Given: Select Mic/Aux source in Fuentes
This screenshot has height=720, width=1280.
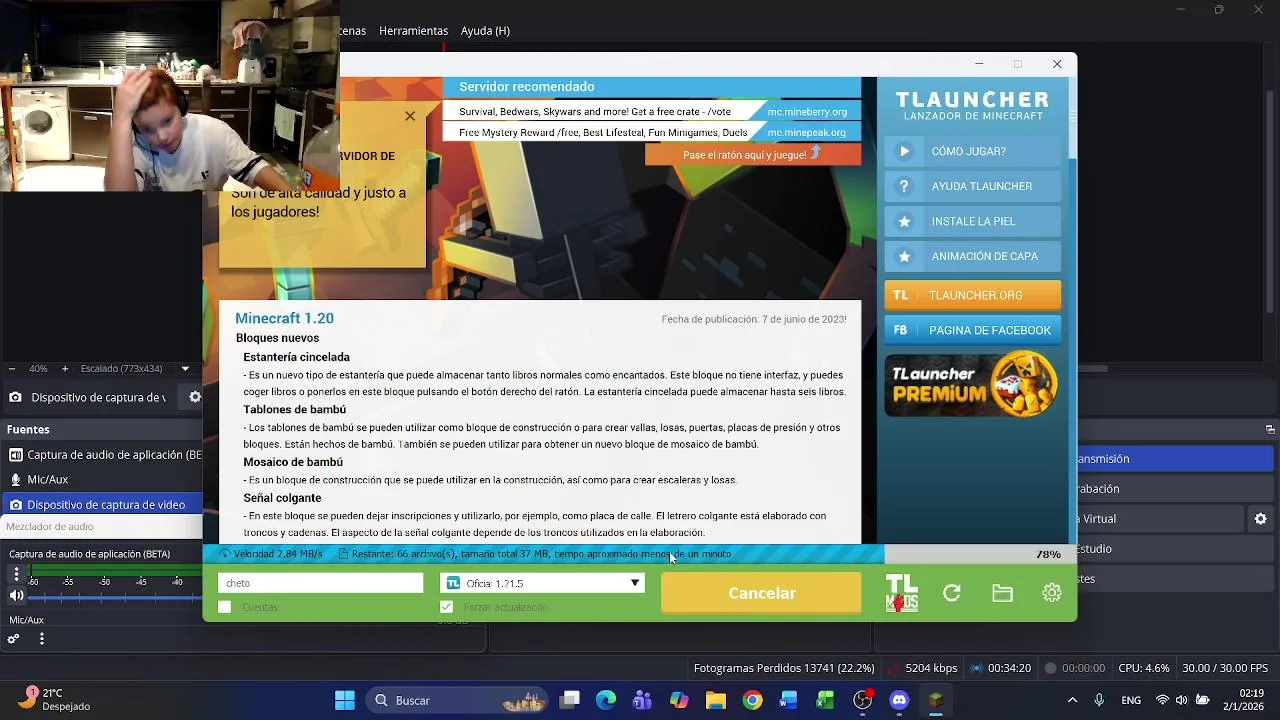Looking at the screenshot, I should click(x=102, y=479).
